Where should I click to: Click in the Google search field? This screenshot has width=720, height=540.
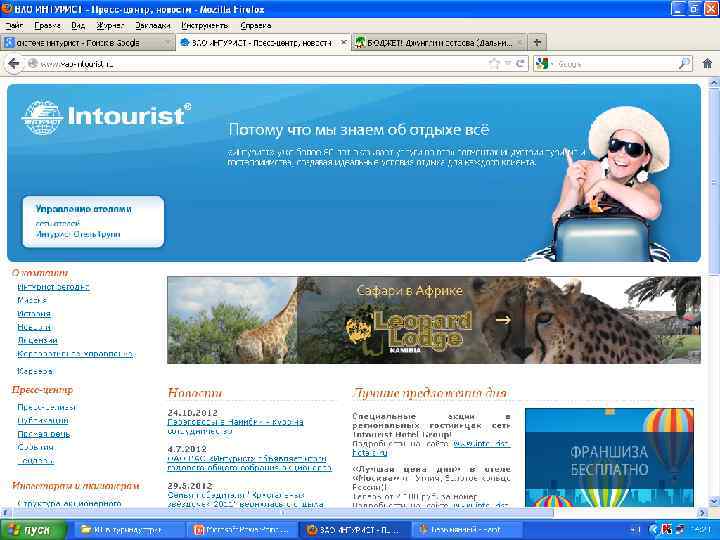coord(616,64)
